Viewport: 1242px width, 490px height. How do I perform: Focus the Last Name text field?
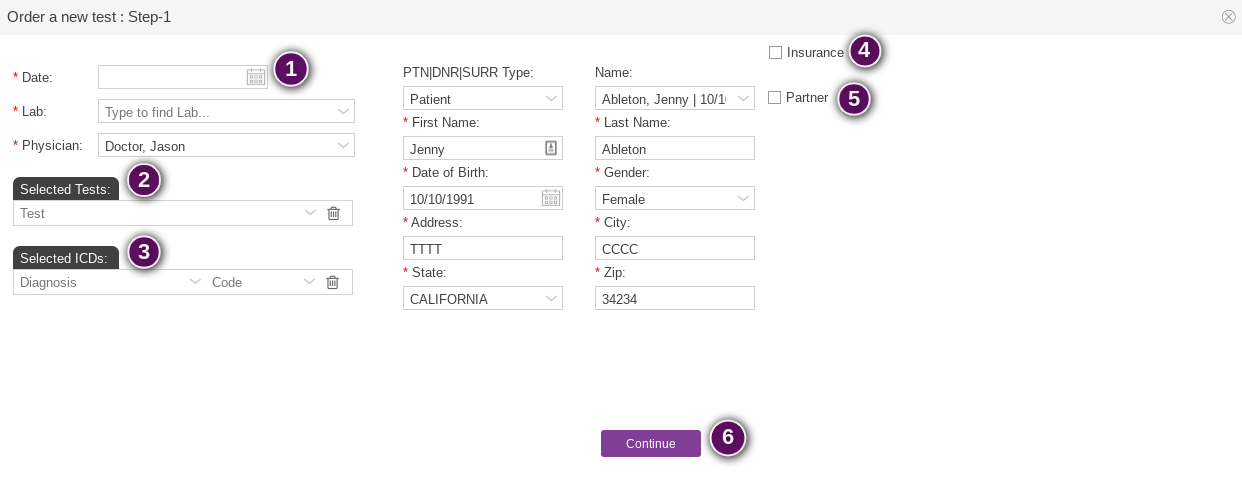[x=674, y=148]
